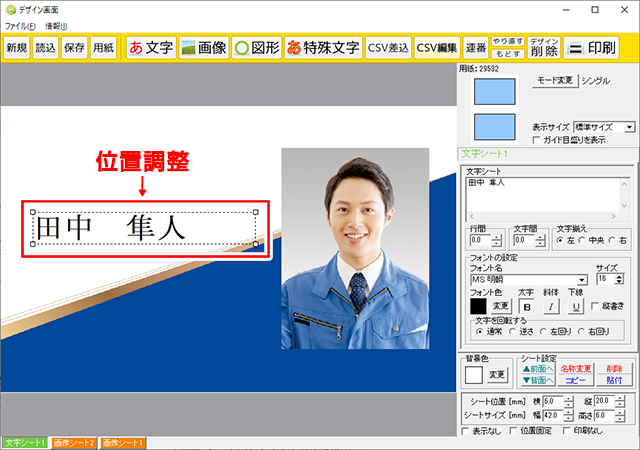640x450 pixels.
Task: Click the black font color swatch
Action: [x=479, y=305]
